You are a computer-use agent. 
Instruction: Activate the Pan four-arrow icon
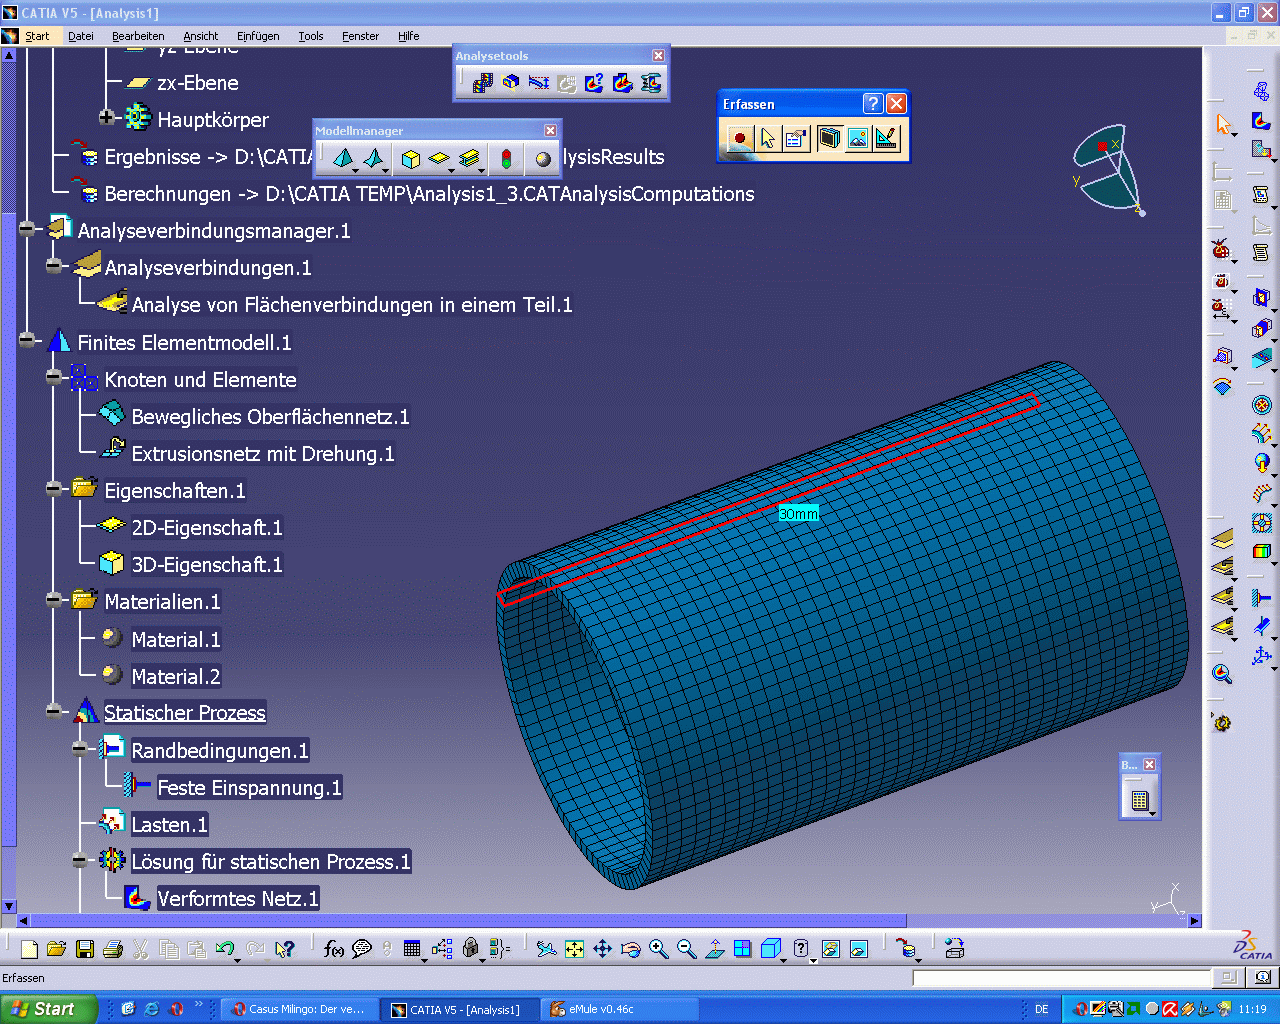tap(602, 949)
